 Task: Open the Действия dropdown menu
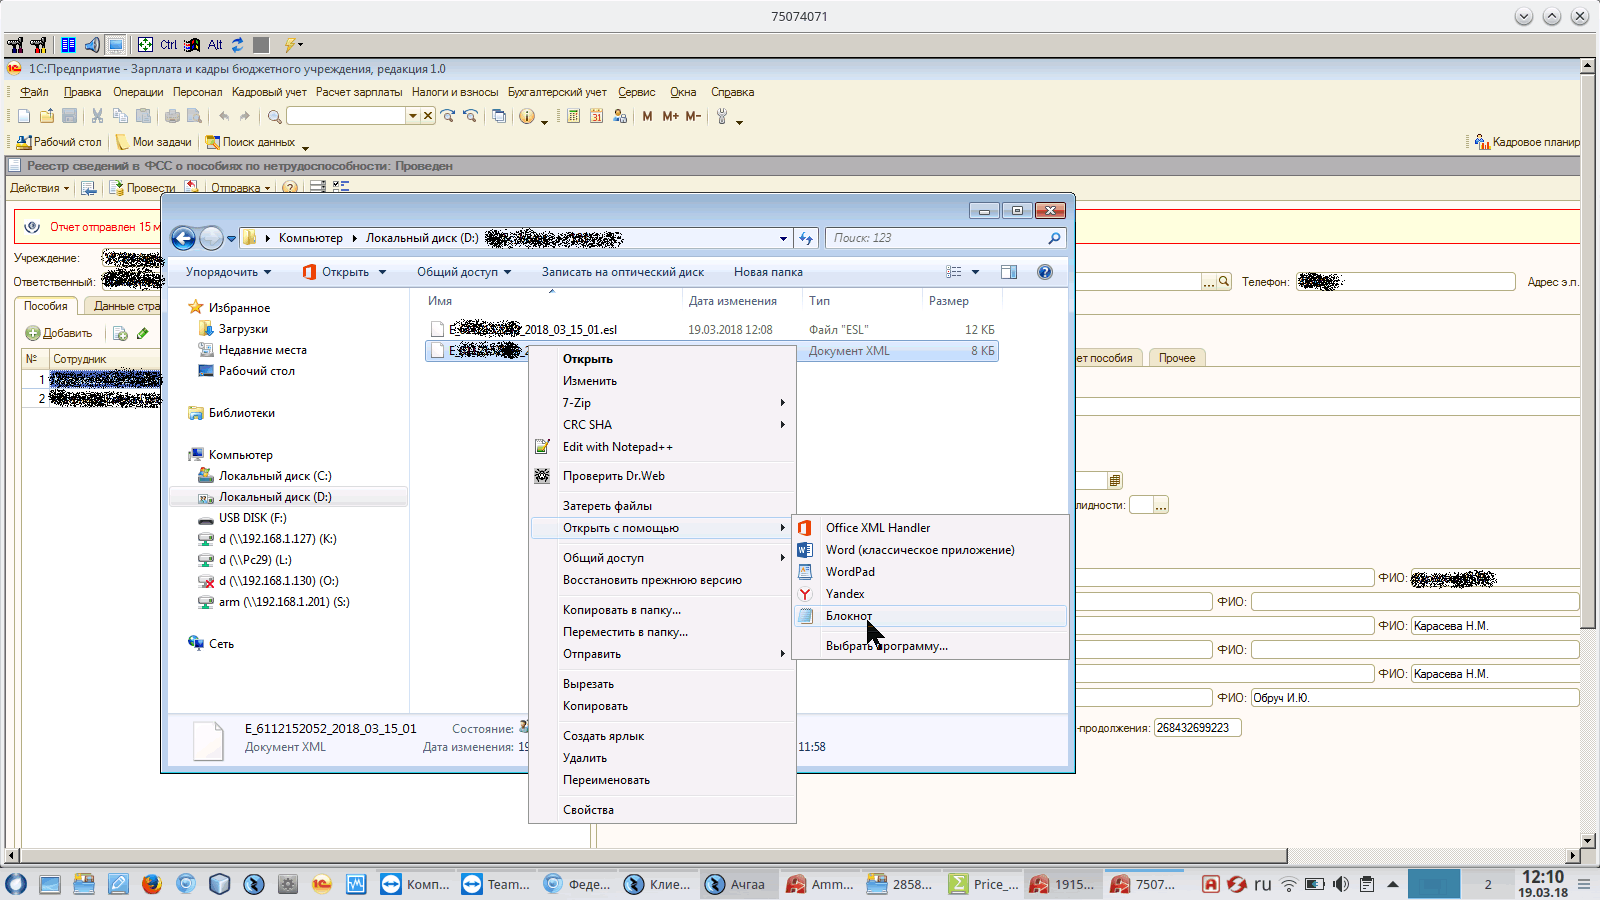(40, 187)
